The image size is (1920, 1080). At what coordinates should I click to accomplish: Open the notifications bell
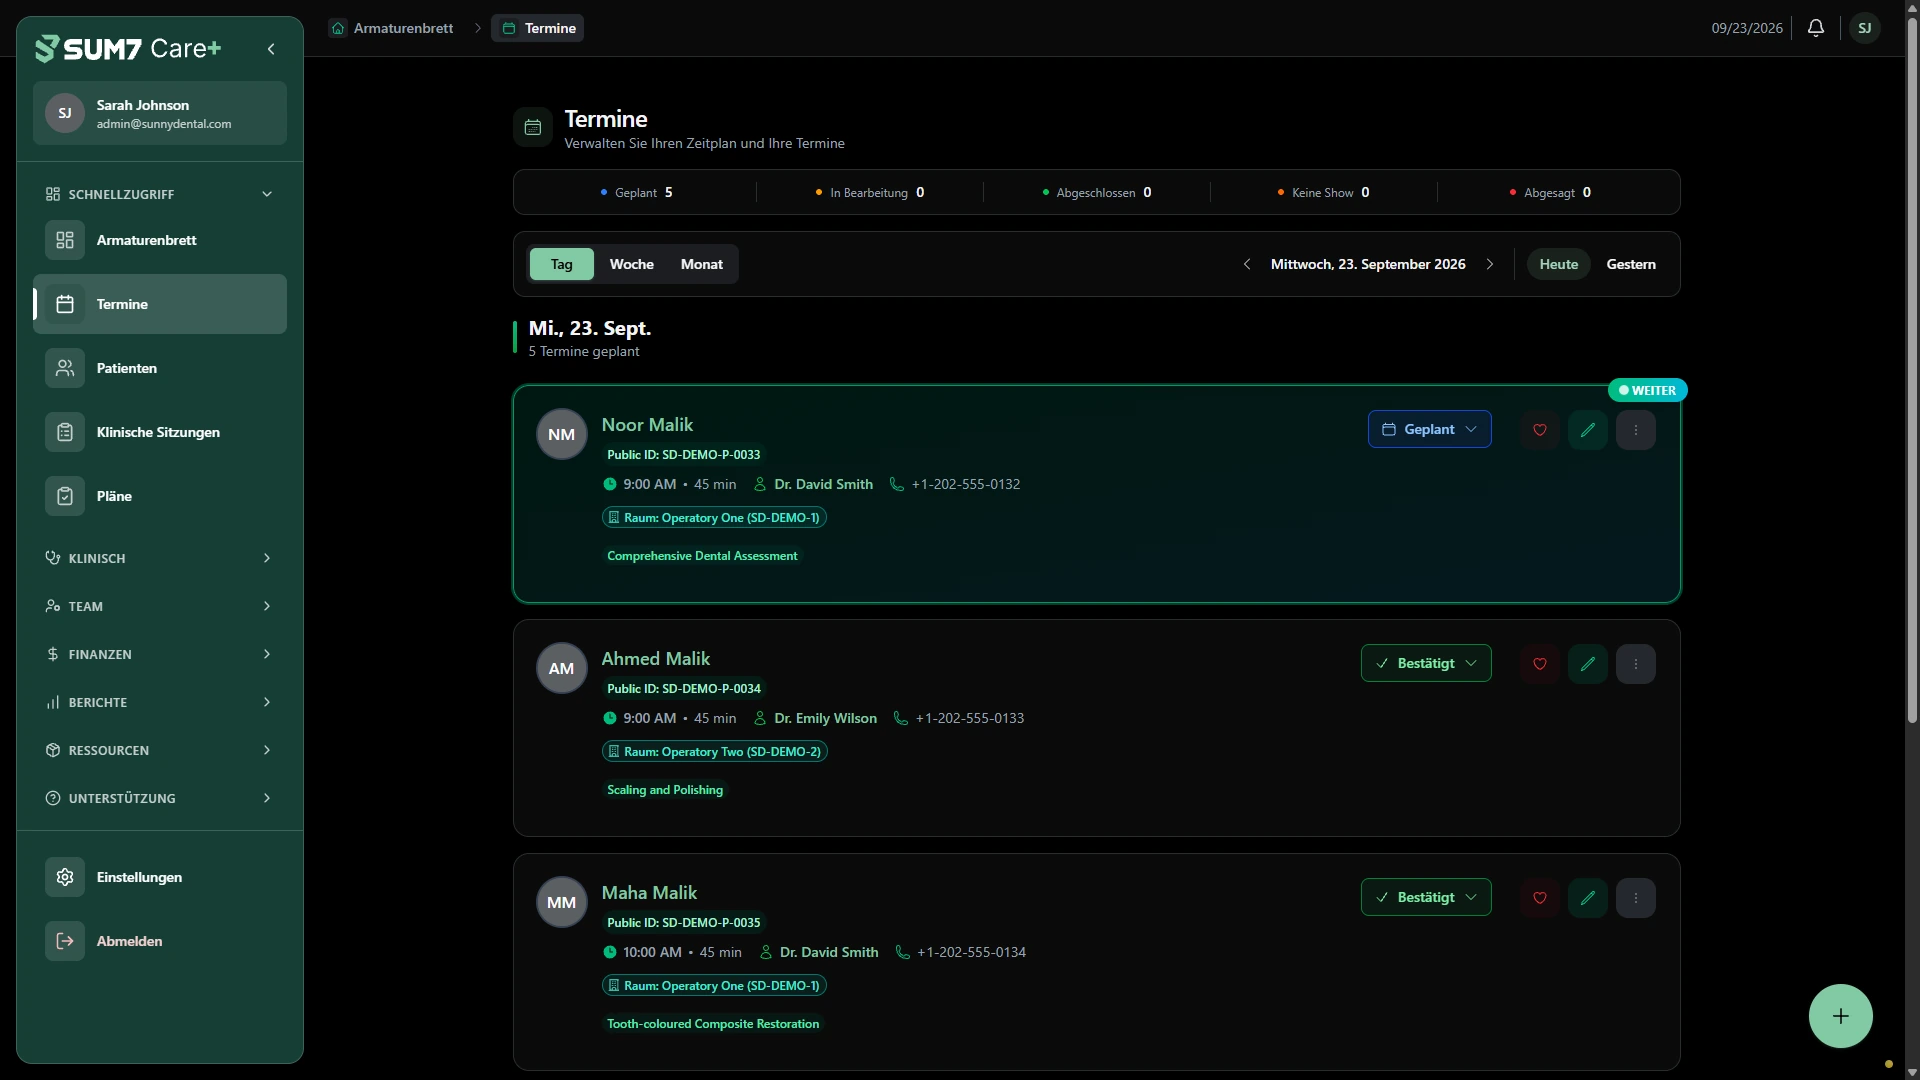tap(1816, 28)
